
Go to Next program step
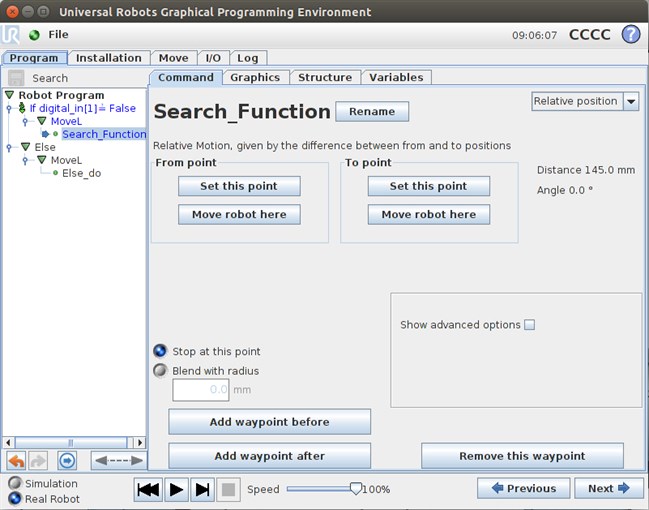point(608,488)
